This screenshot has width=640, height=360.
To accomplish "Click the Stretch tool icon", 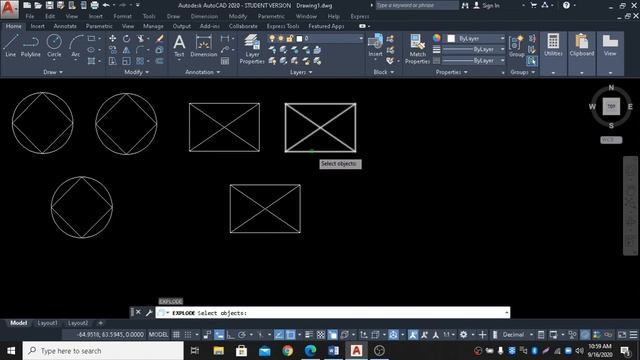I will coord(112,61).
